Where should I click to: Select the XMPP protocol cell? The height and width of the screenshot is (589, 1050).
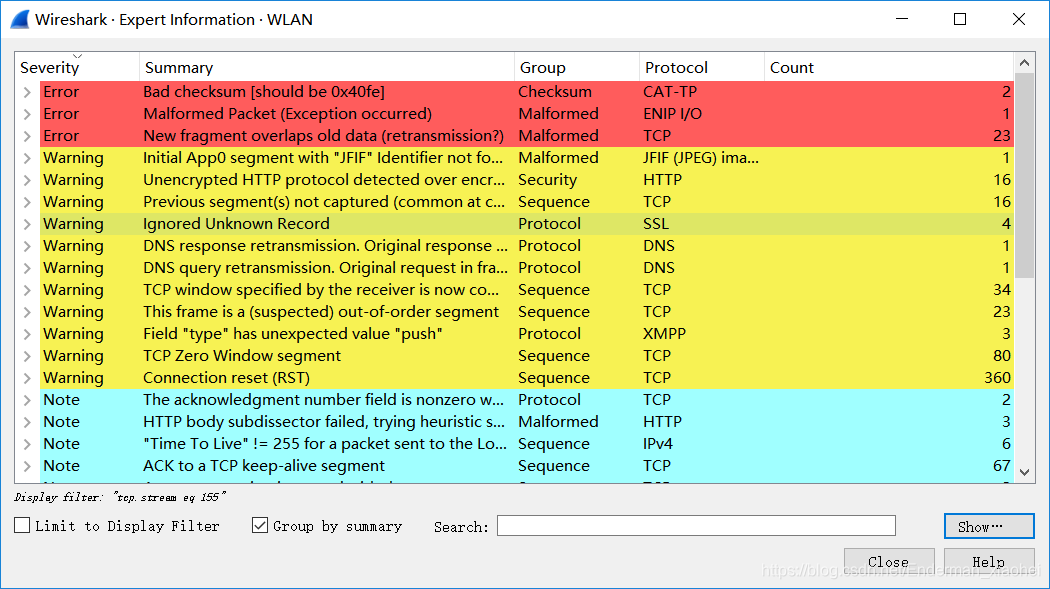tap(664, 334)
